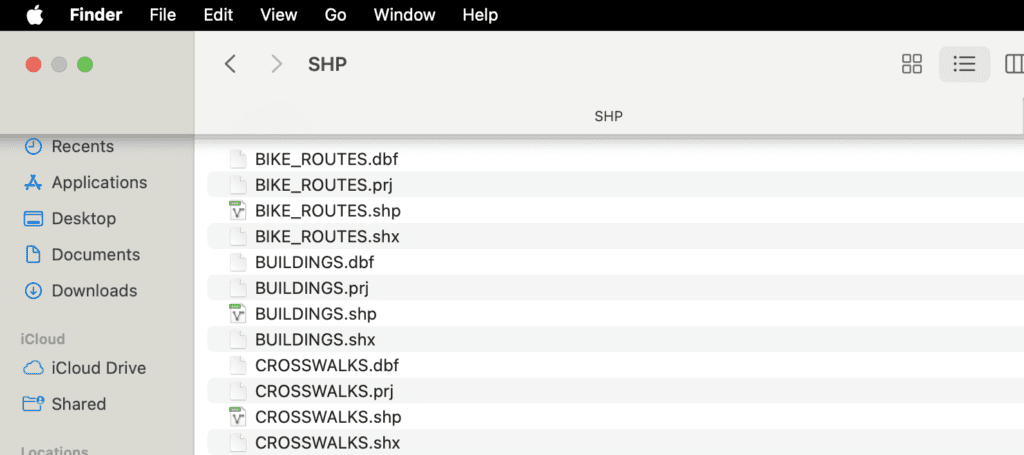The width and height of the screenshot is (1024, 455).
Task: Click the BIKE_ROUTES.shp file icon
Action: point(237,211)
